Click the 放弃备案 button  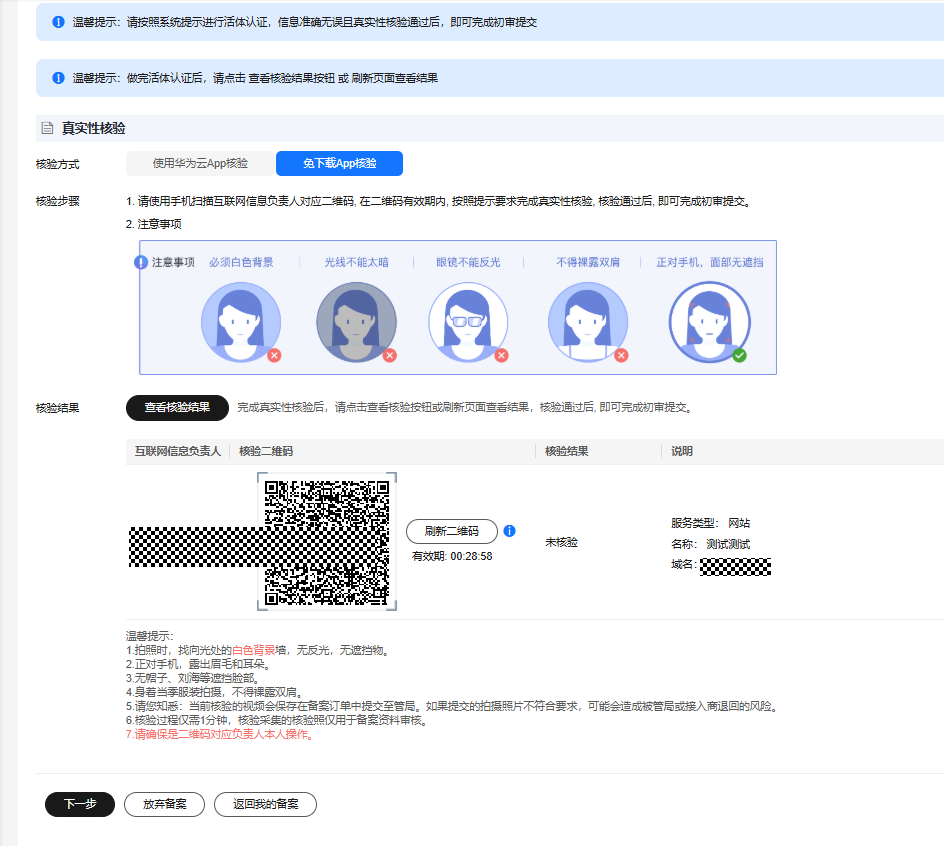click(x=164, y=804)
